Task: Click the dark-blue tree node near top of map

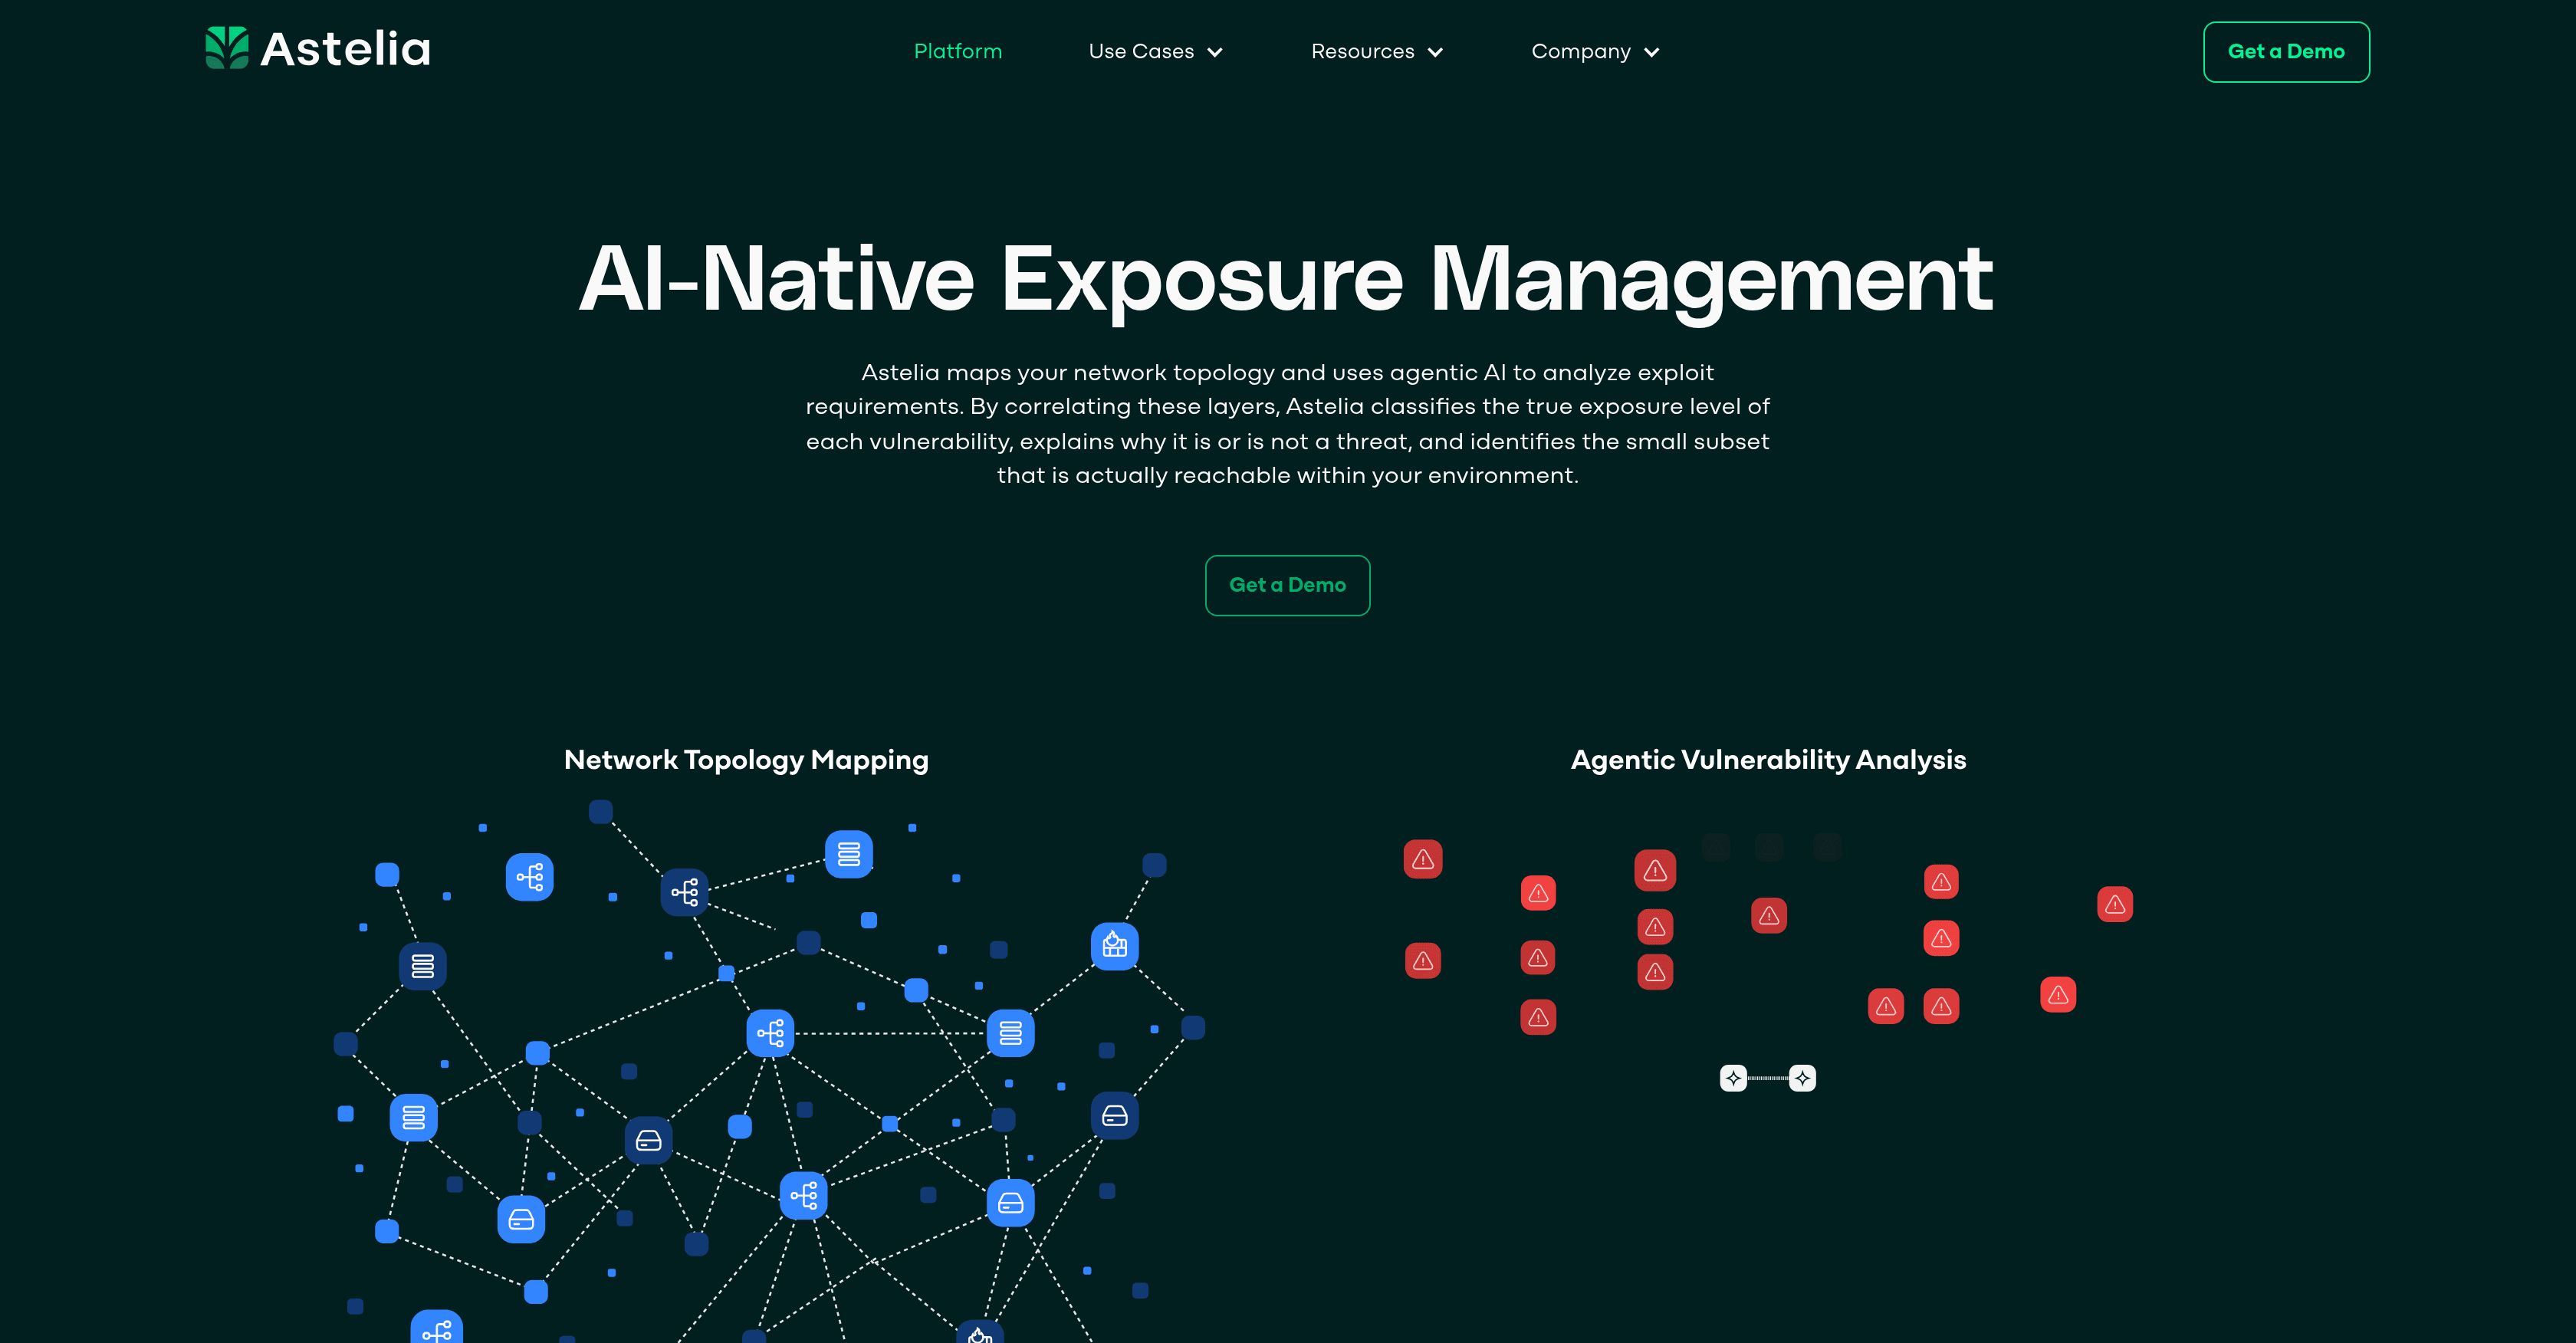Action: [x=685, y=892]
